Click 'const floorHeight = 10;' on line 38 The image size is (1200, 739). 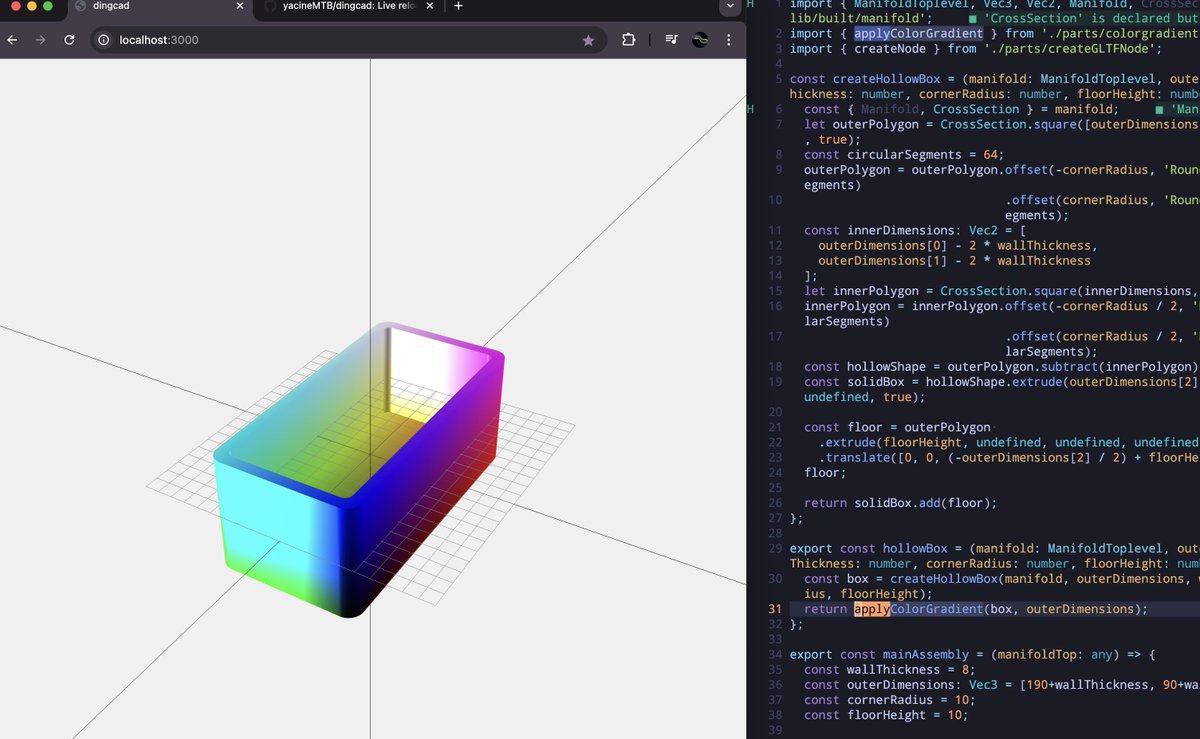click(x=886, y=715)
